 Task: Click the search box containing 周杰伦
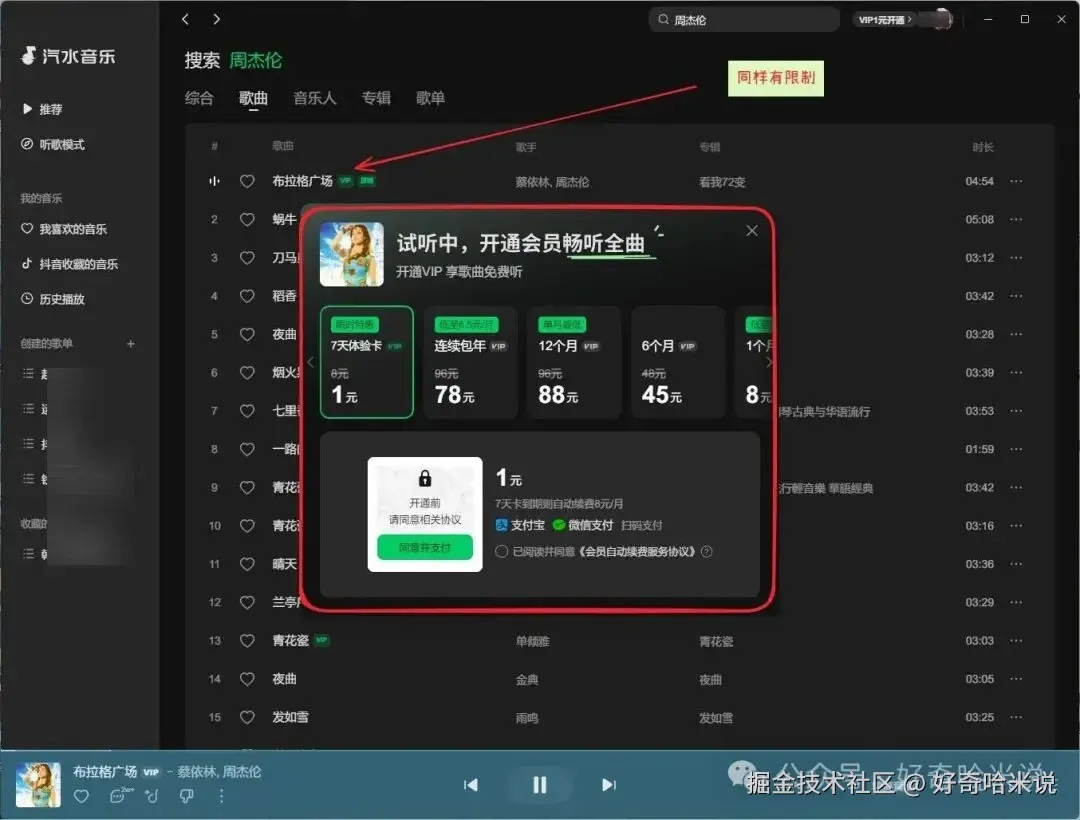click(x=744, y=19)
